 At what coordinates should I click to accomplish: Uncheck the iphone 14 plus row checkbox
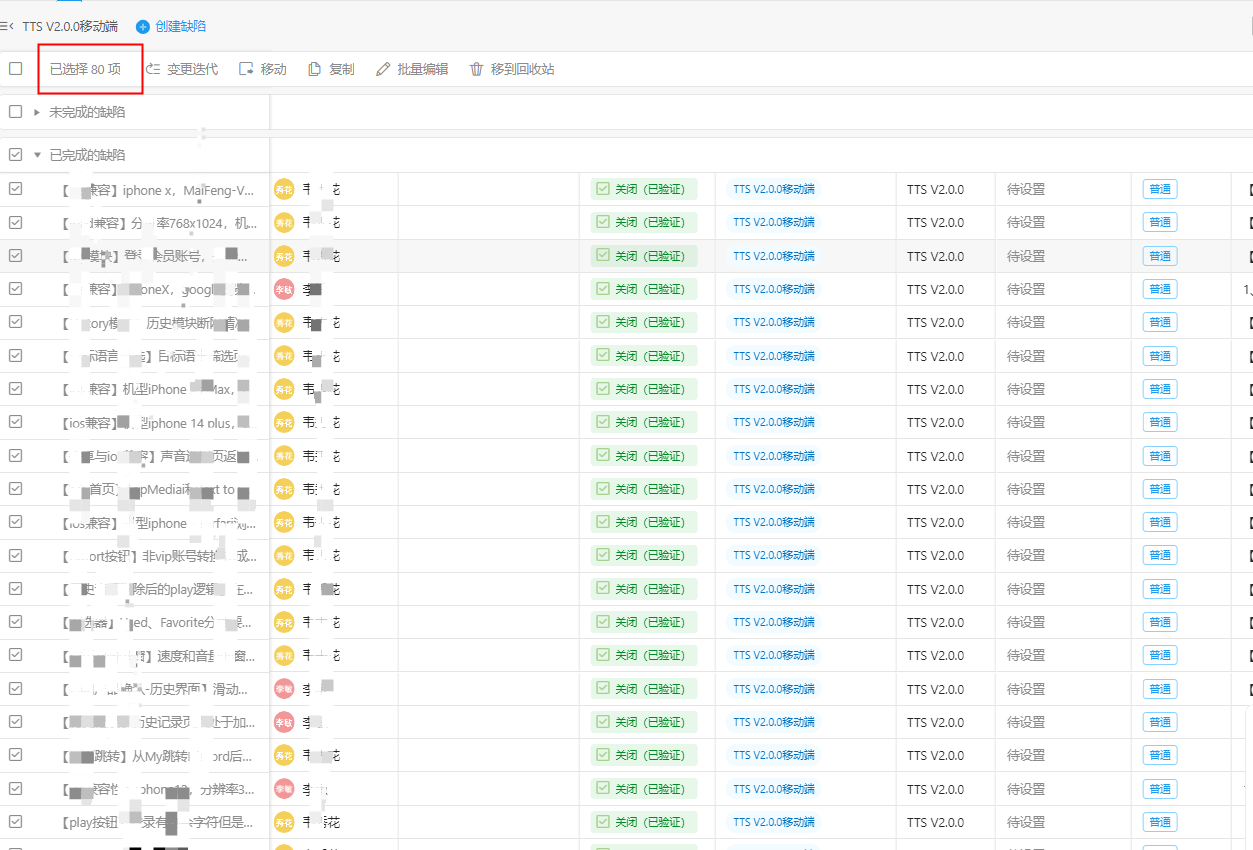pos(16,422)
